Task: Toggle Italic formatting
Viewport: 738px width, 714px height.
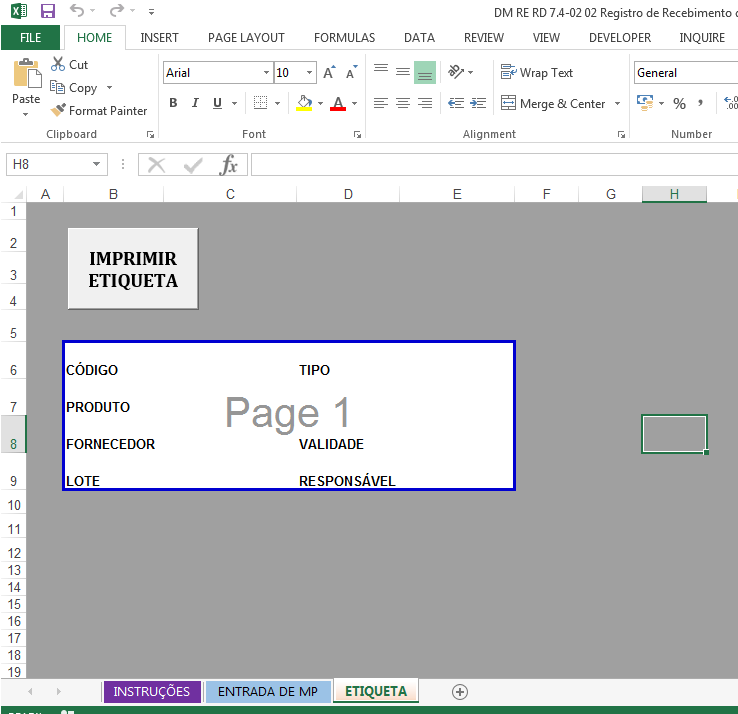Action: (x=195, y=103)
